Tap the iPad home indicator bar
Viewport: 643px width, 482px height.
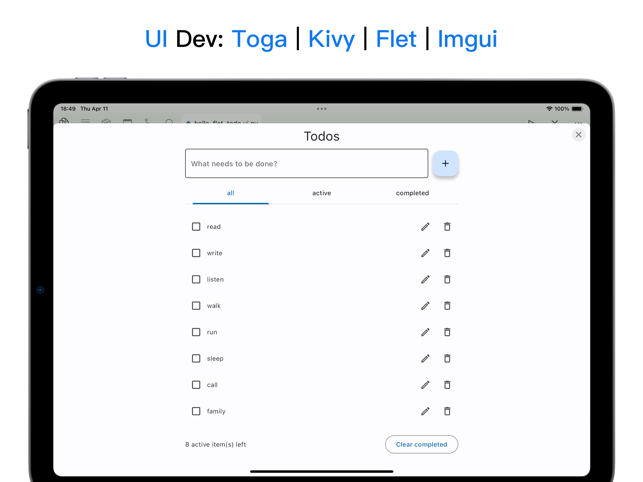pos(322,471)
